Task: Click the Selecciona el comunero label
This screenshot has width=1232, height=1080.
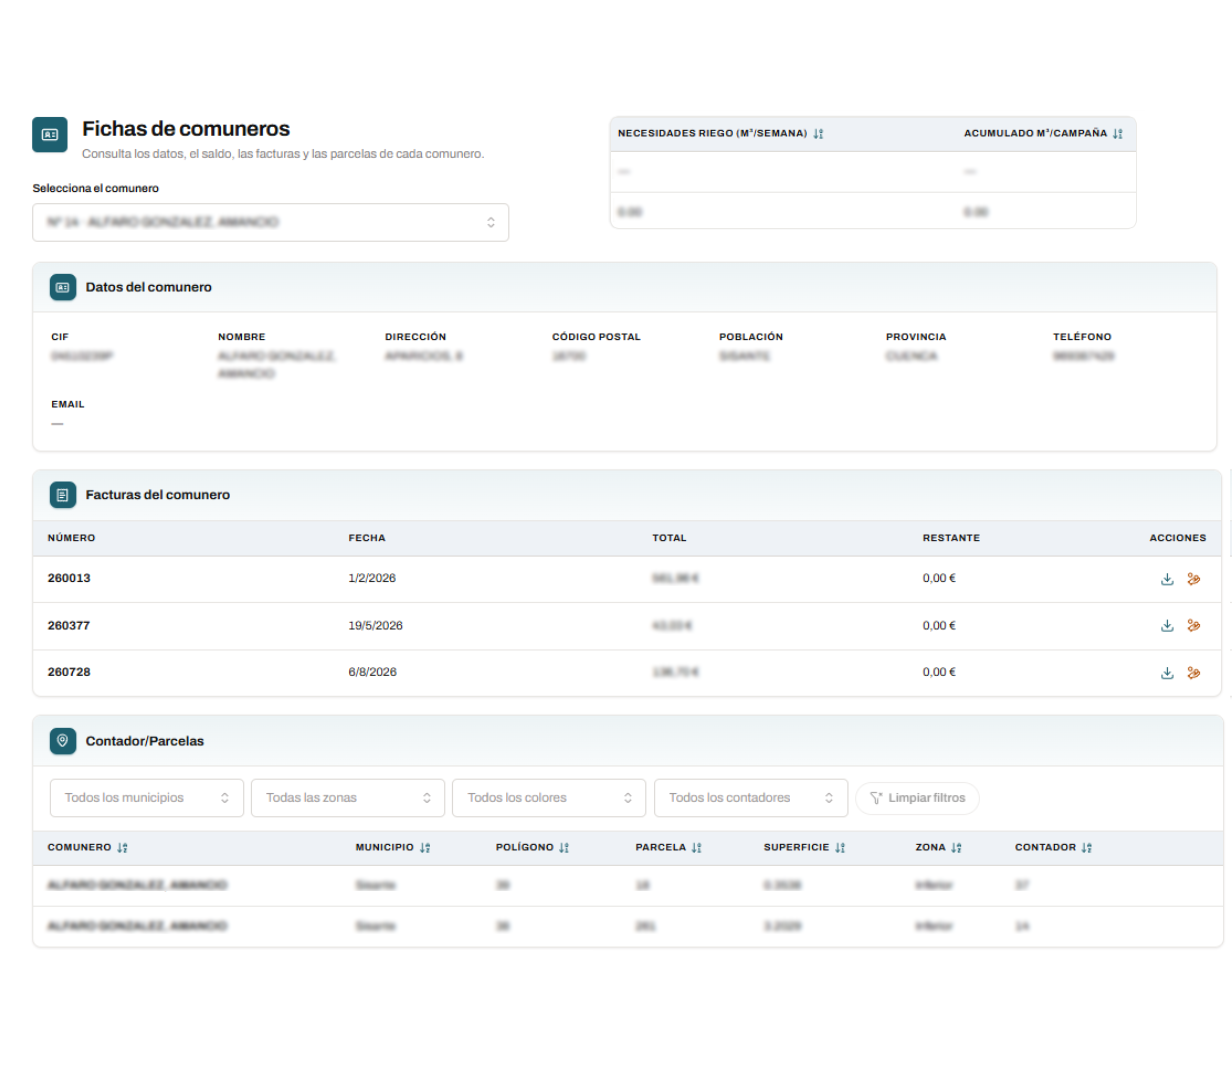Action: click(x=96, y=189)
